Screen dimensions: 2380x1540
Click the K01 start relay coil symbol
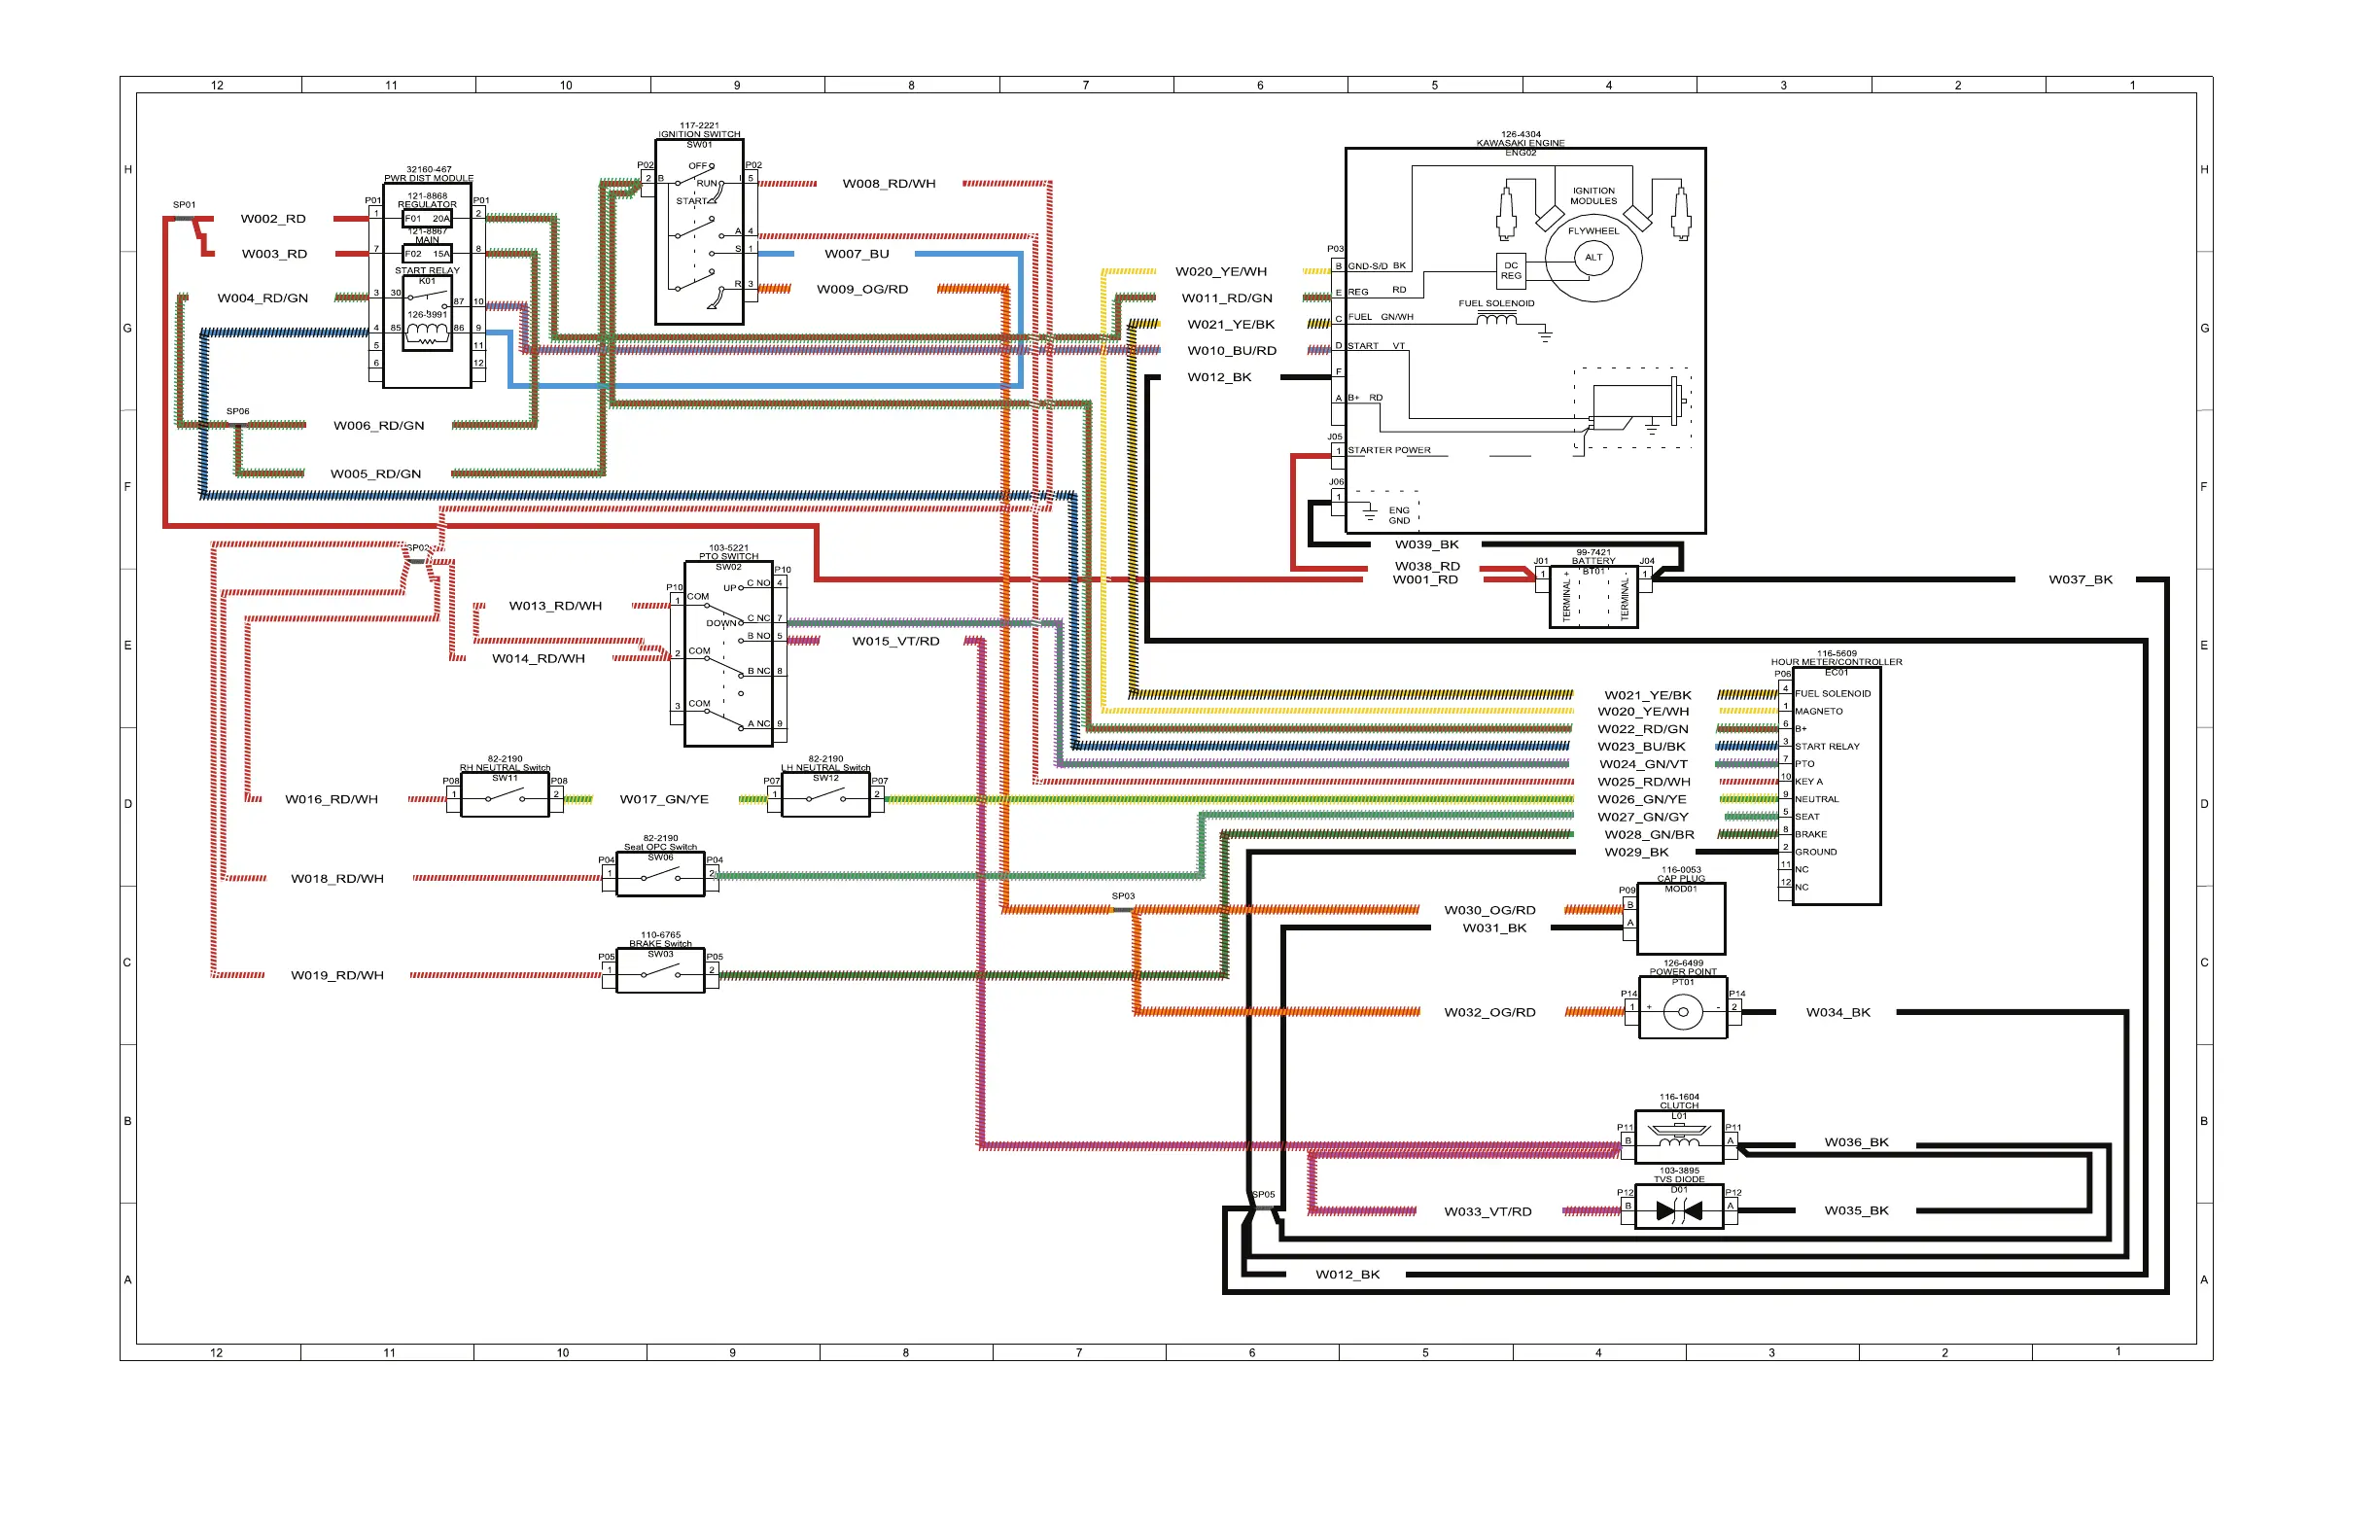pos(427,332)
